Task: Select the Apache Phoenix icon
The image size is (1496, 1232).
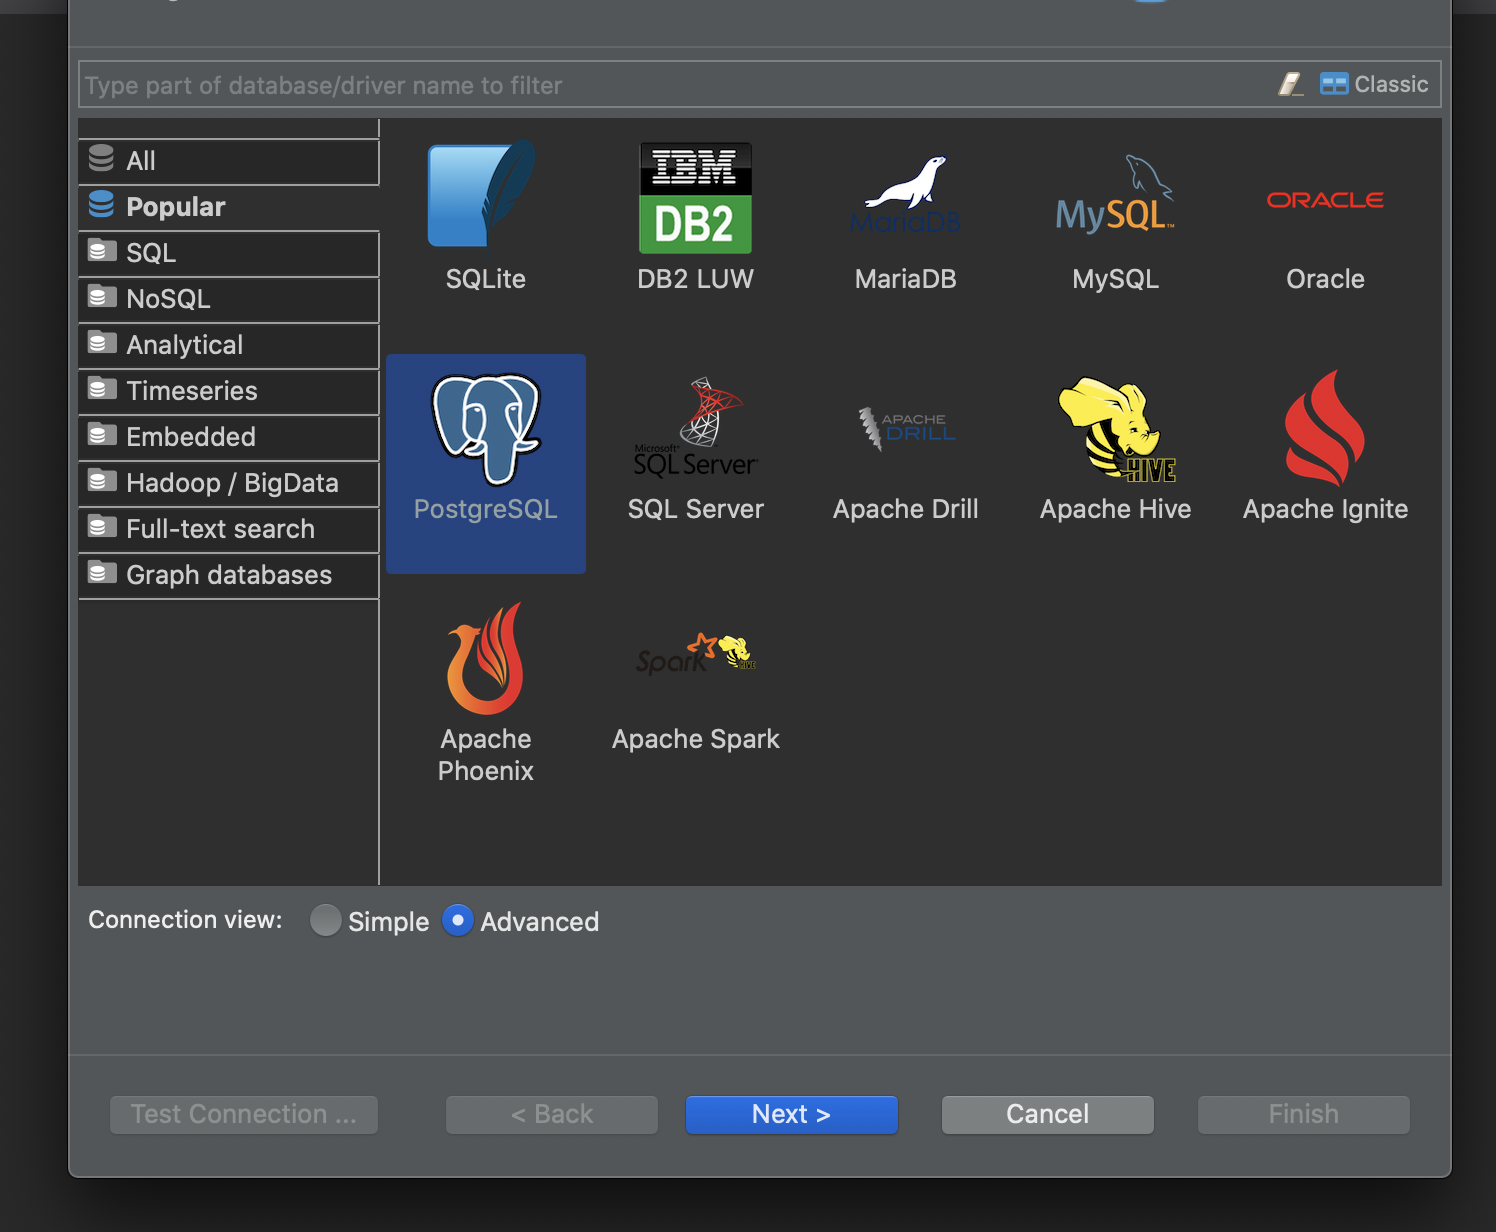Action: (x=486, y=658)
